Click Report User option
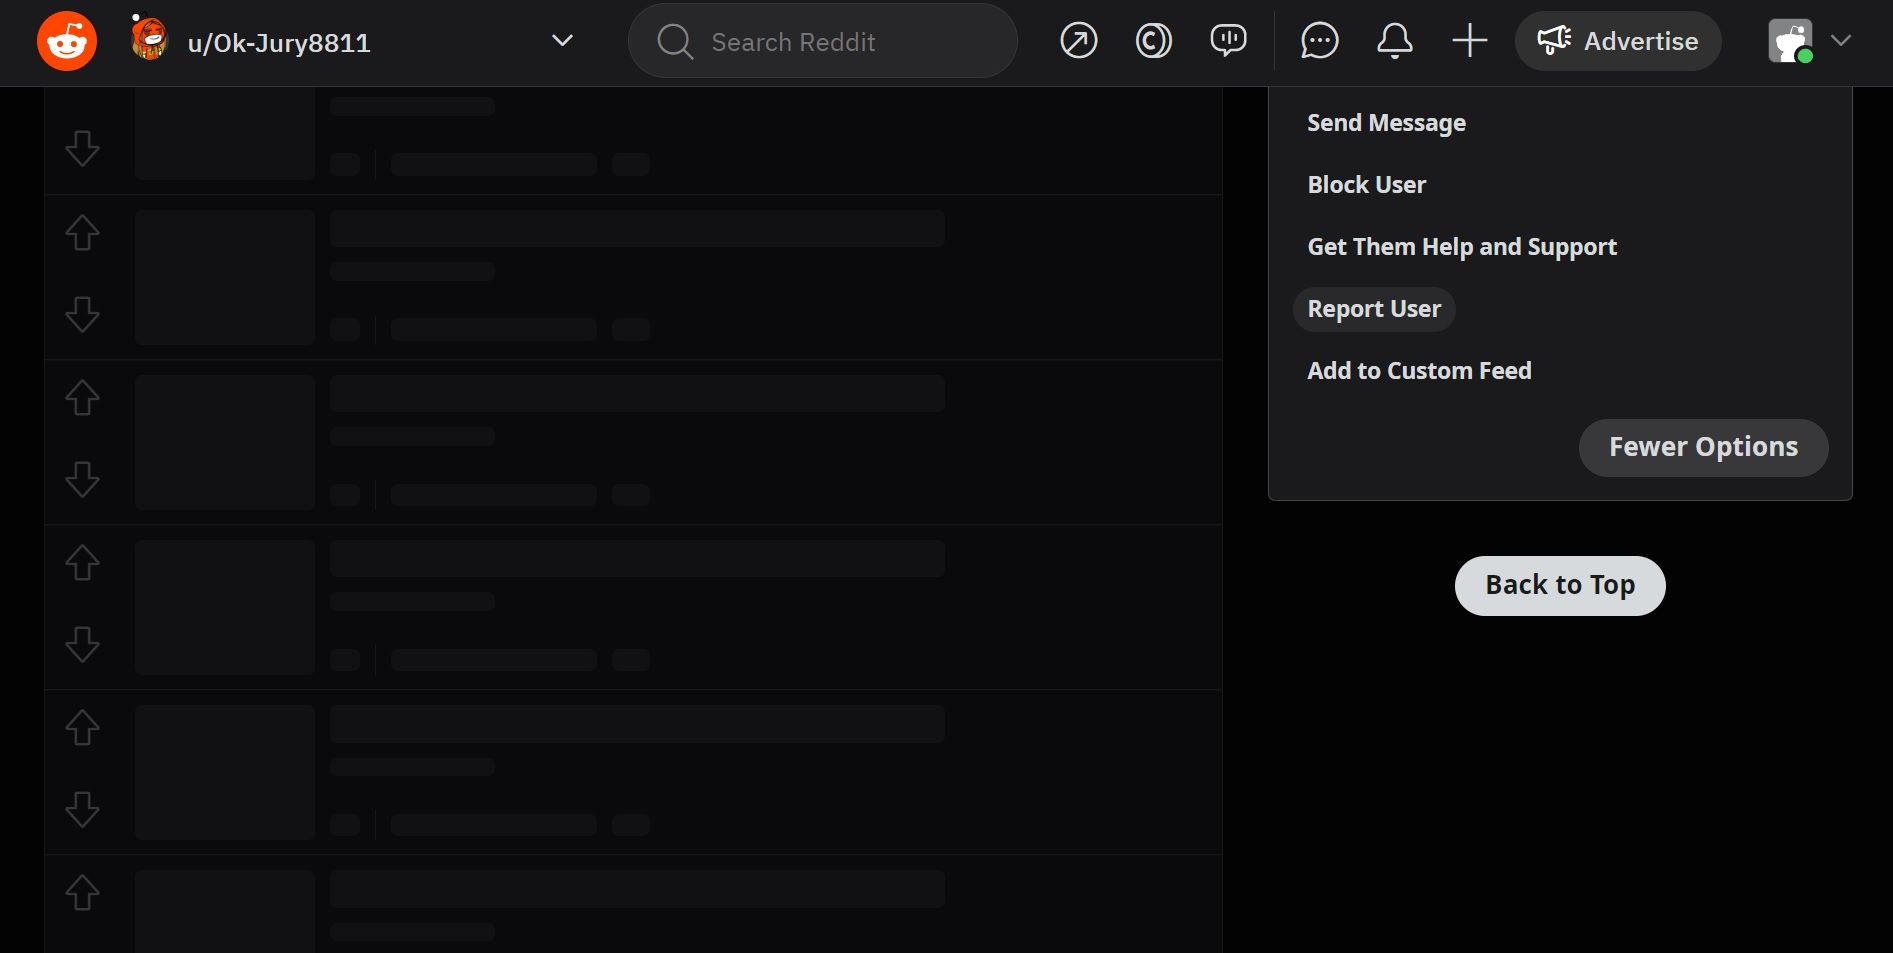1893x953 pixels. (x=1374, y=309)
